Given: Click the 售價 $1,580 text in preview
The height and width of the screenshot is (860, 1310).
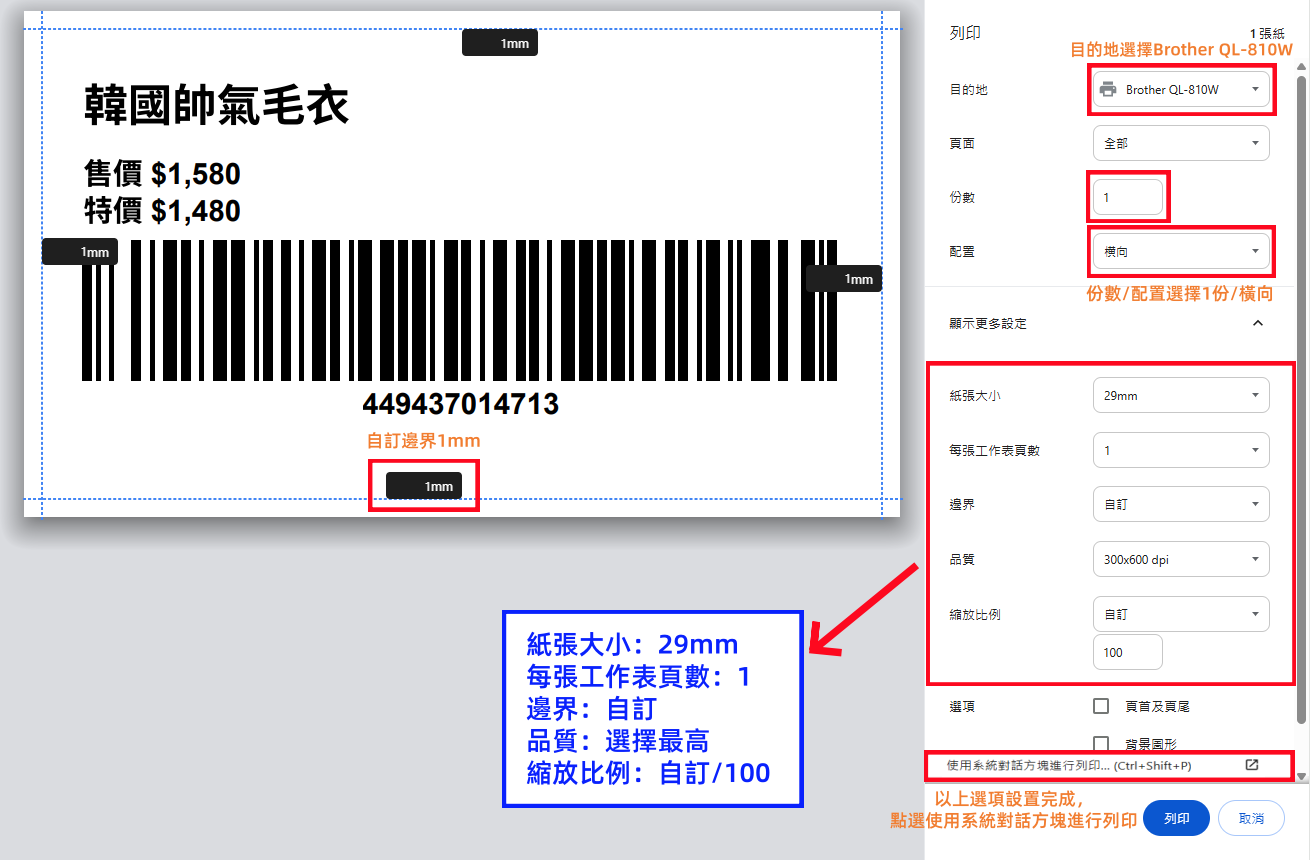Looking at the screenshot, I should (x=162, y=174).
